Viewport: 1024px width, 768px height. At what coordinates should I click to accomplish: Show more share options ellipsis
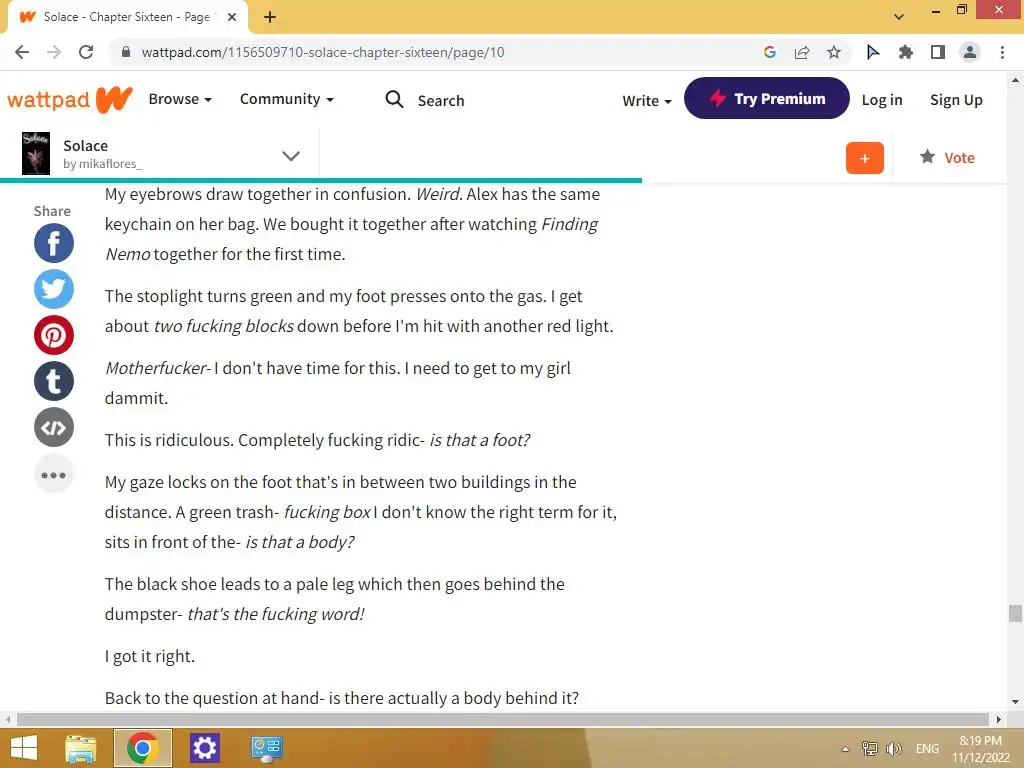pyautogui.click(x=54, y=474)
